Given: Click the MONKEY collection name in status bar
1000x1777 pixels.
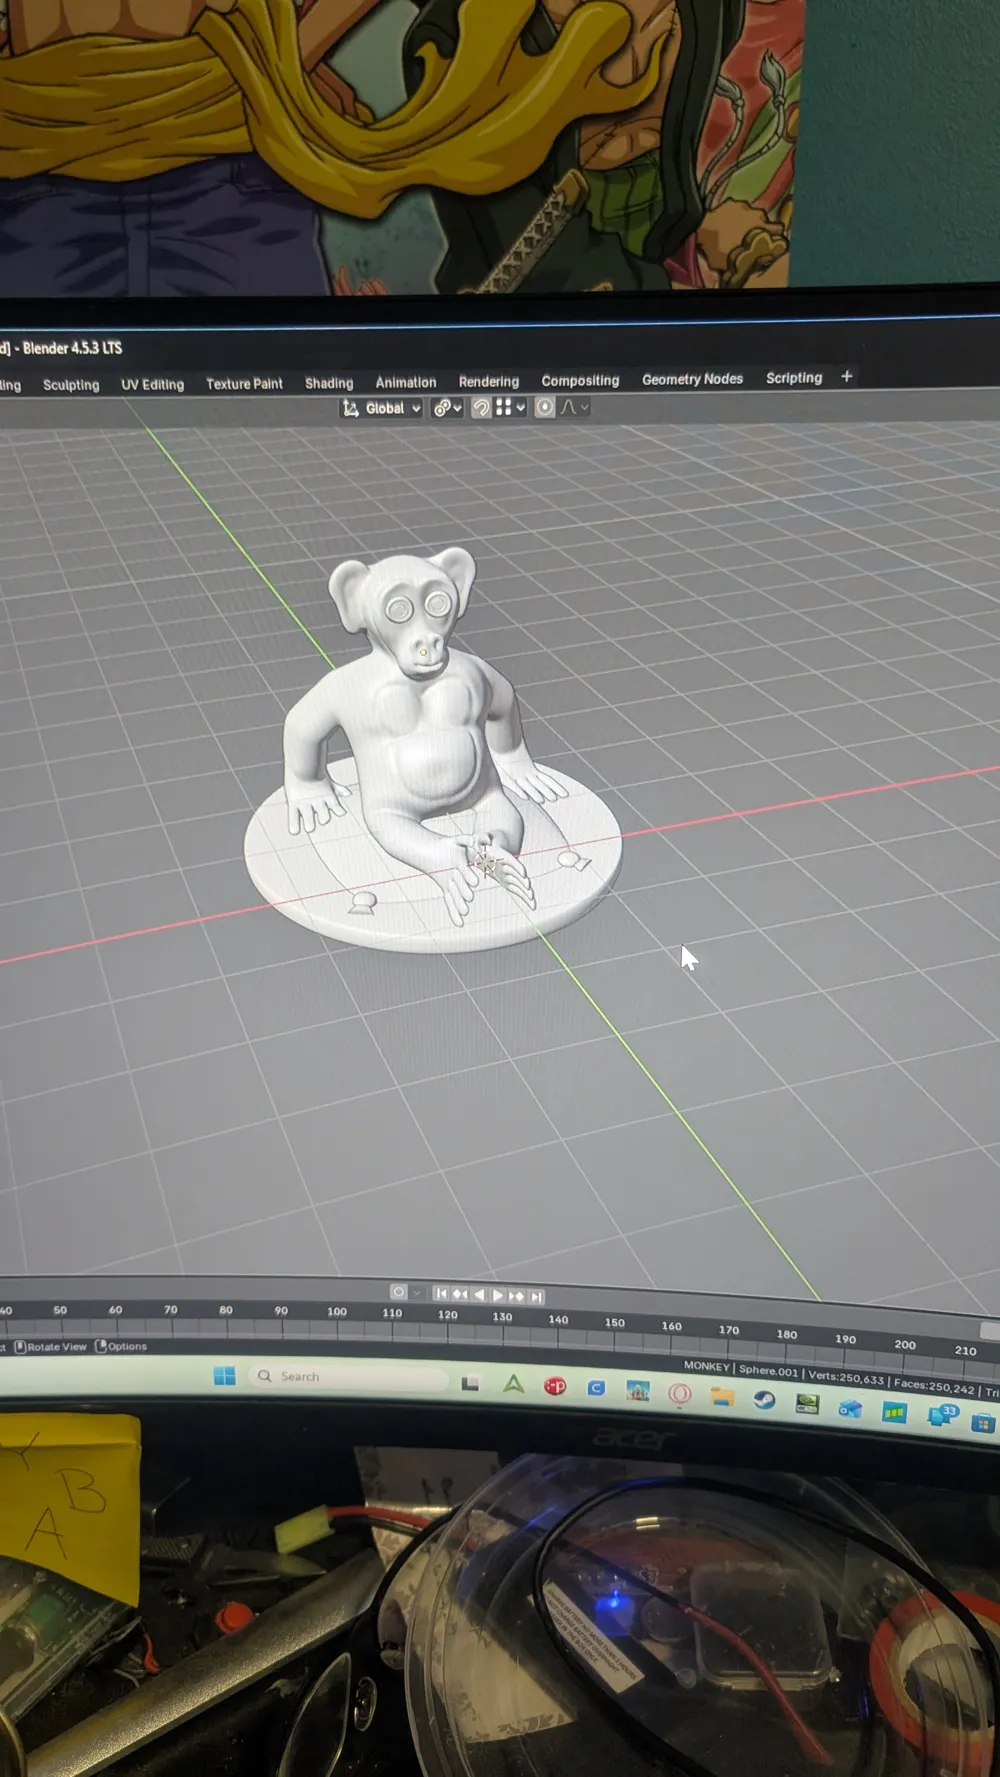Looking at the screenshot, I should tap(706, 1366).
